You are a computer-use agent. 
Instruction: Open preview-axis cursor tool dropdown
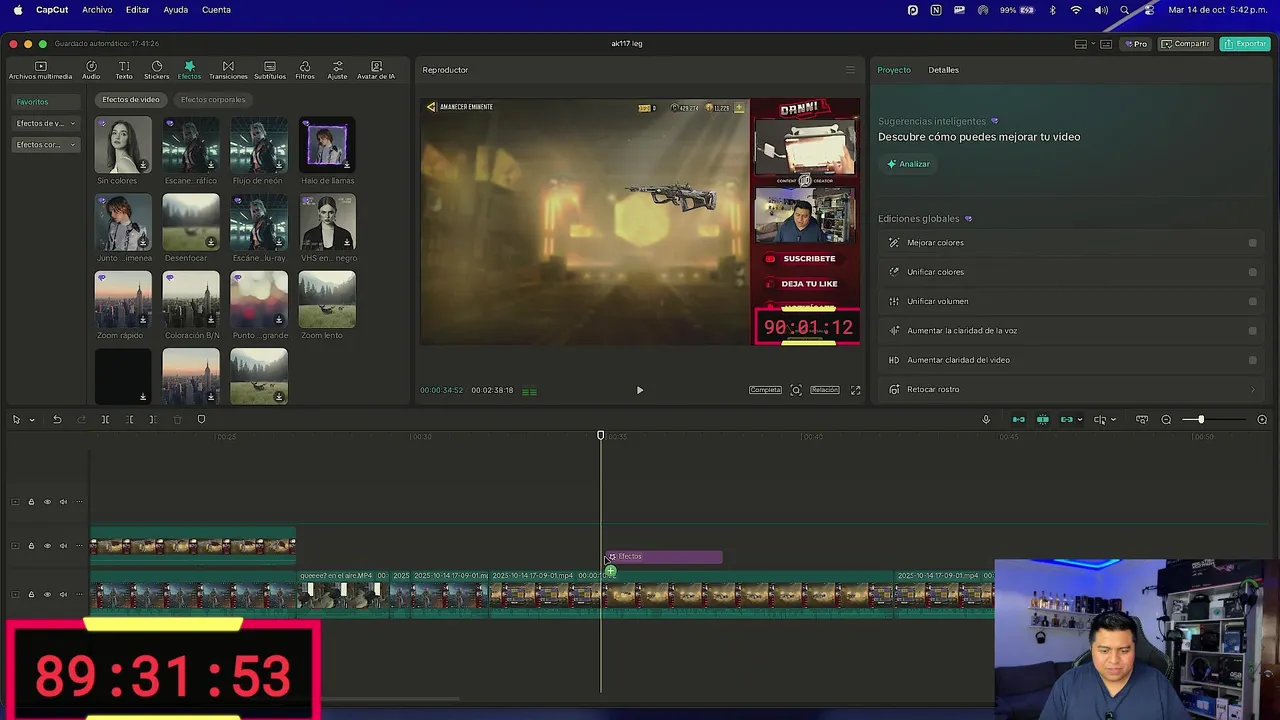pyautogui.click(x=1113, y=420)
